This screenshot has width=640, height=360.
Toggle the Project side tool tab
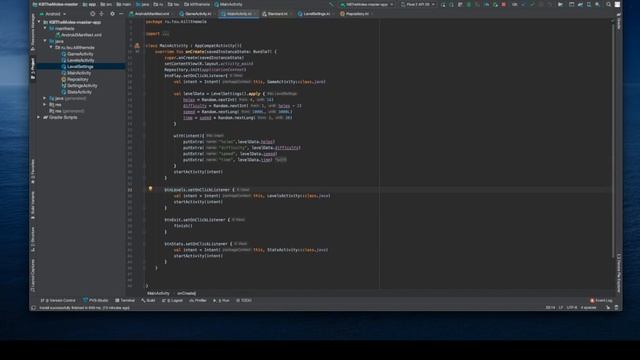[x=33, y=68]
